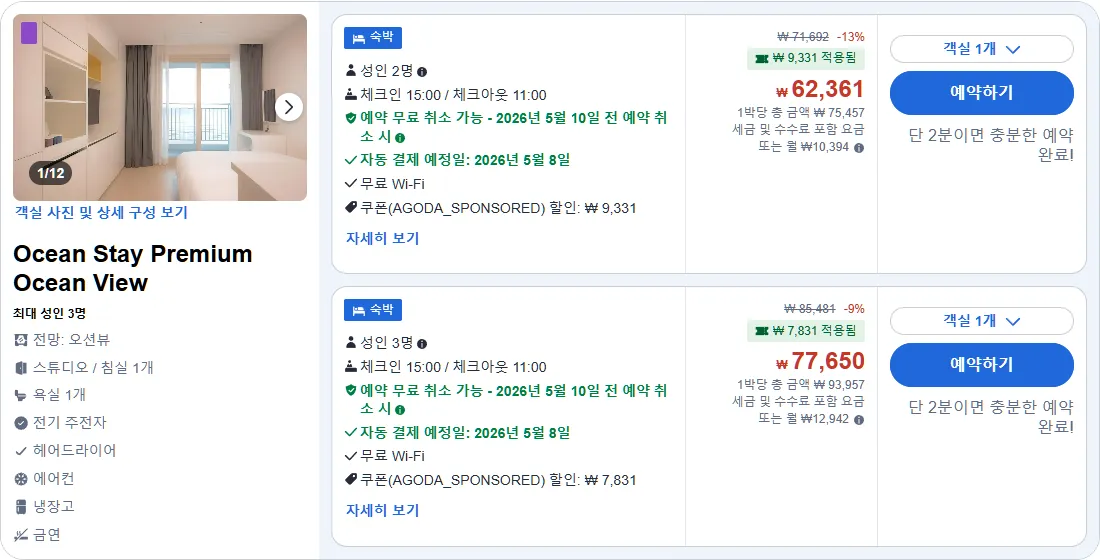Click the green shield free-cancellation icon in first offer
The height and width of the screenshot is (560, 1100).
(351, 118)
